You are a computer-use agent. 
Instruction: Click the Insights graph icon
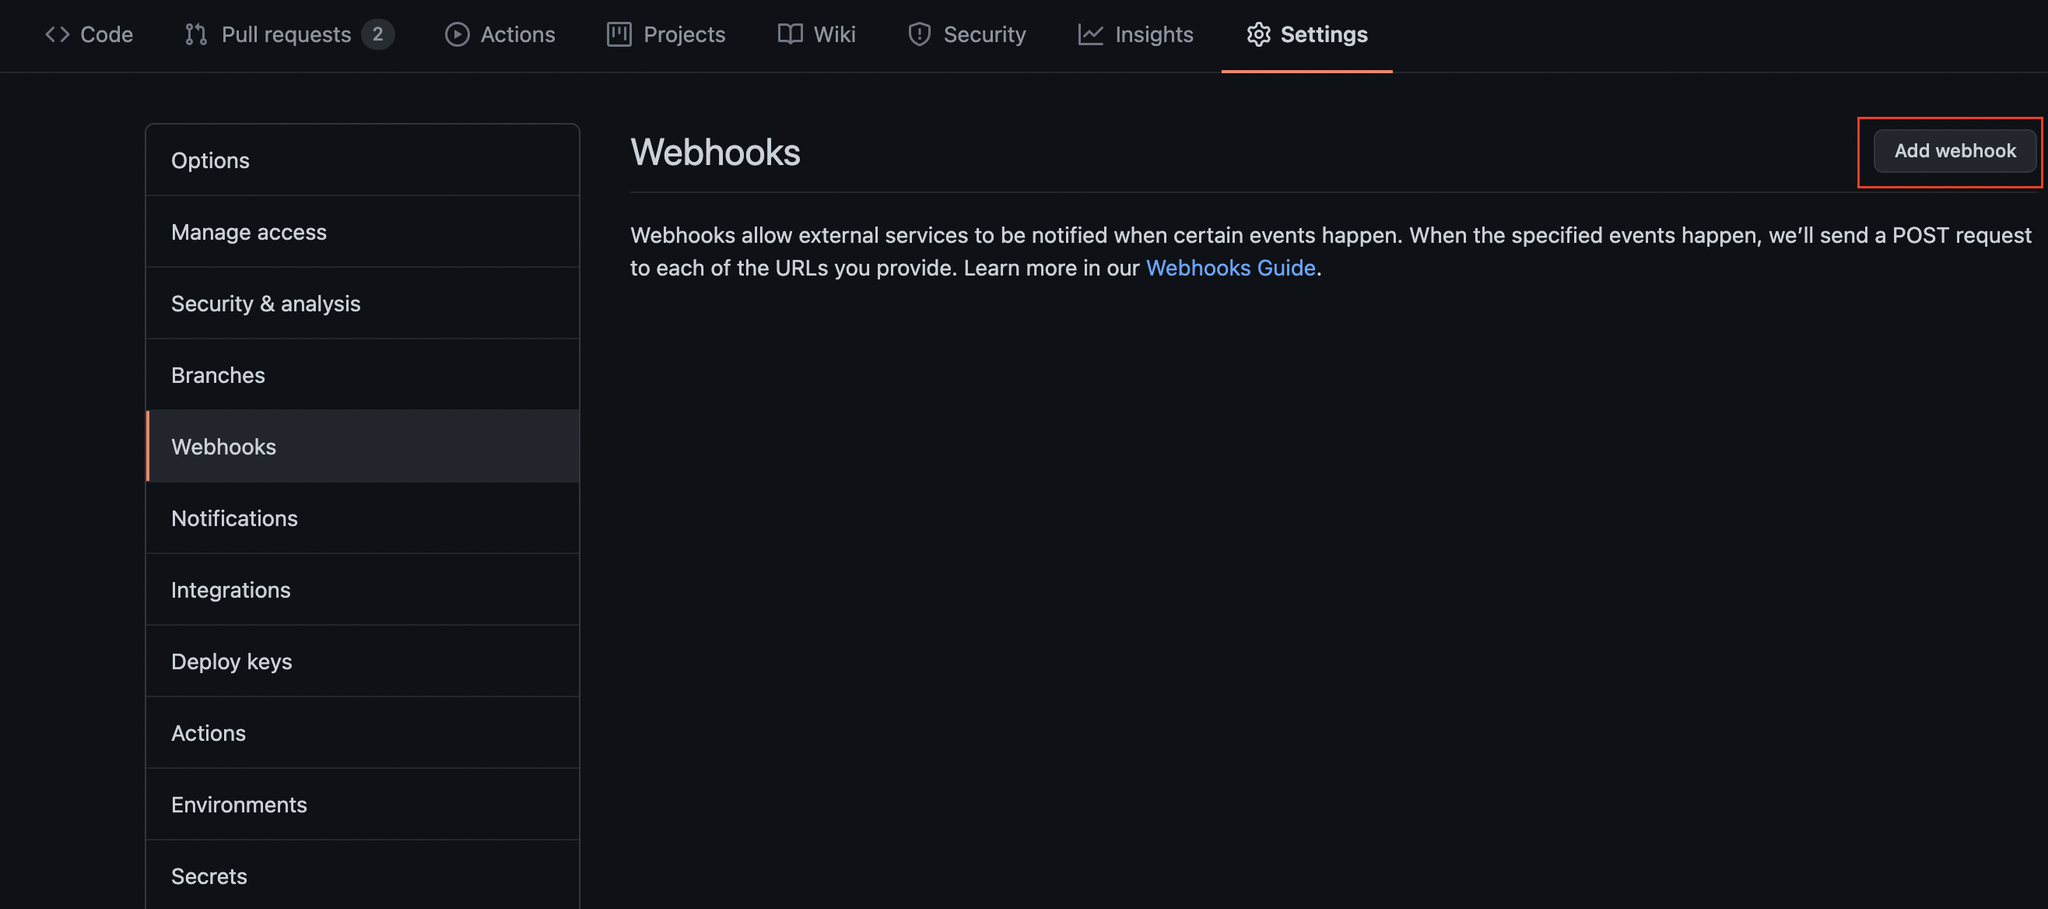(x=1090, y=34)
